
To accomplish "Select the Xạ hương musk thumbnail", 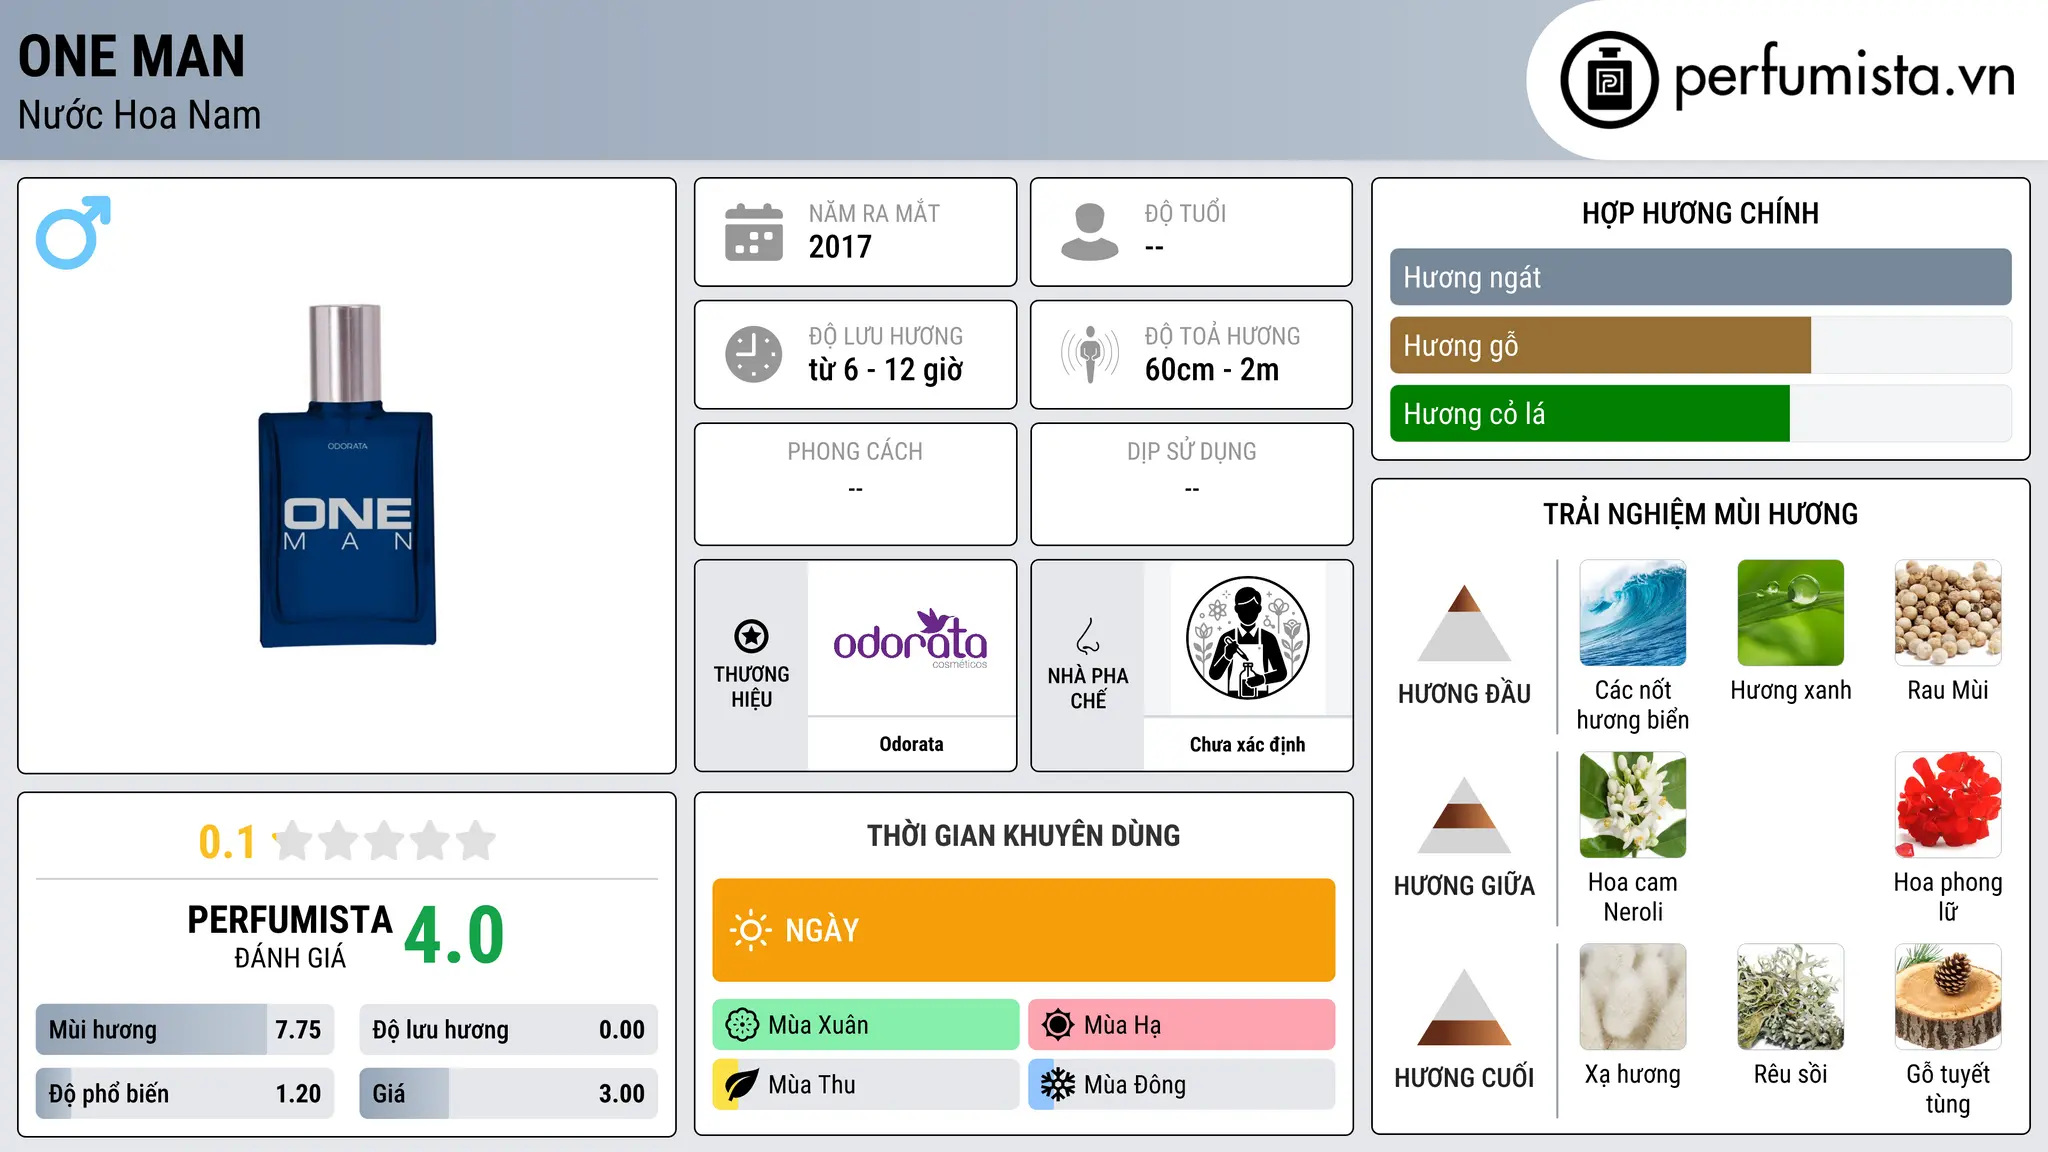I will (x=1633, y=997).
